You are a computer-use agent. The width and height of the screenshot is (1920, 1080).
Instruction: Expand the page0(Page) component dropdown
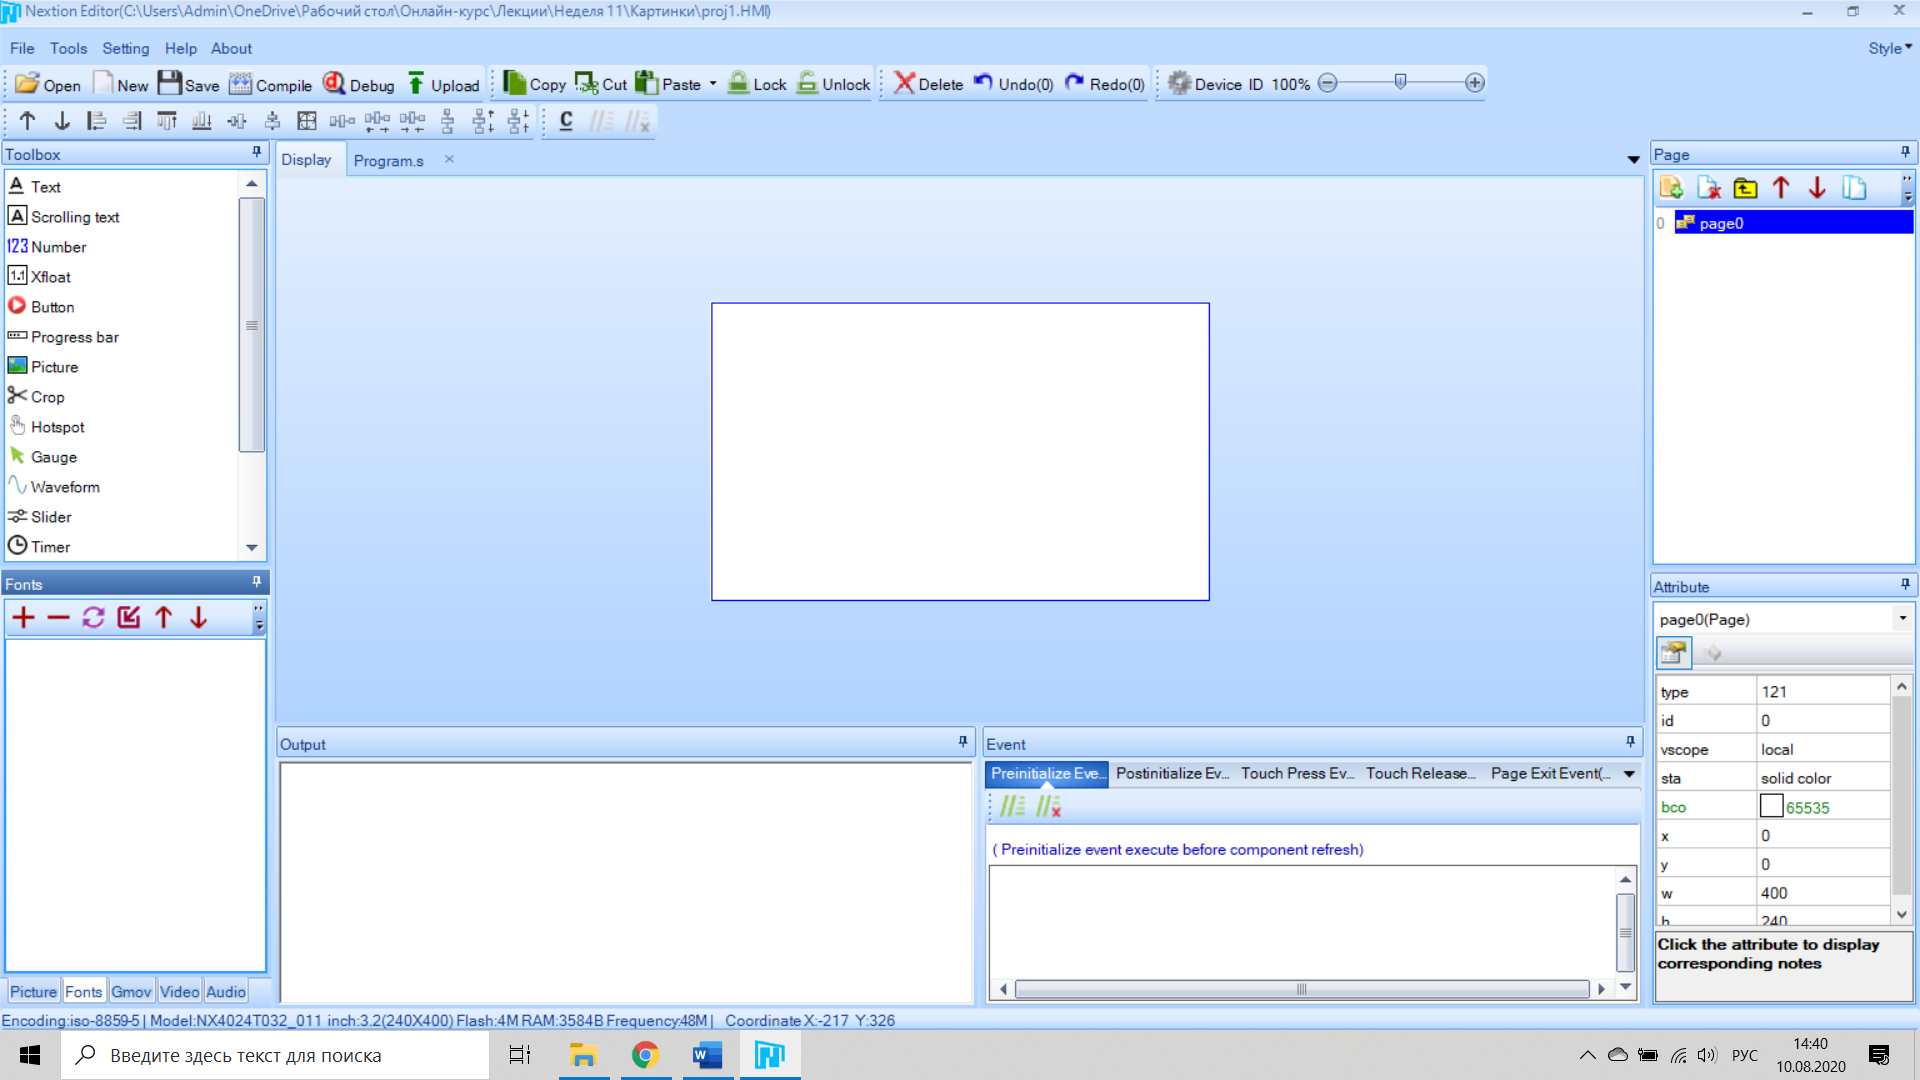pyautogui.click(x=1902, y=619)
